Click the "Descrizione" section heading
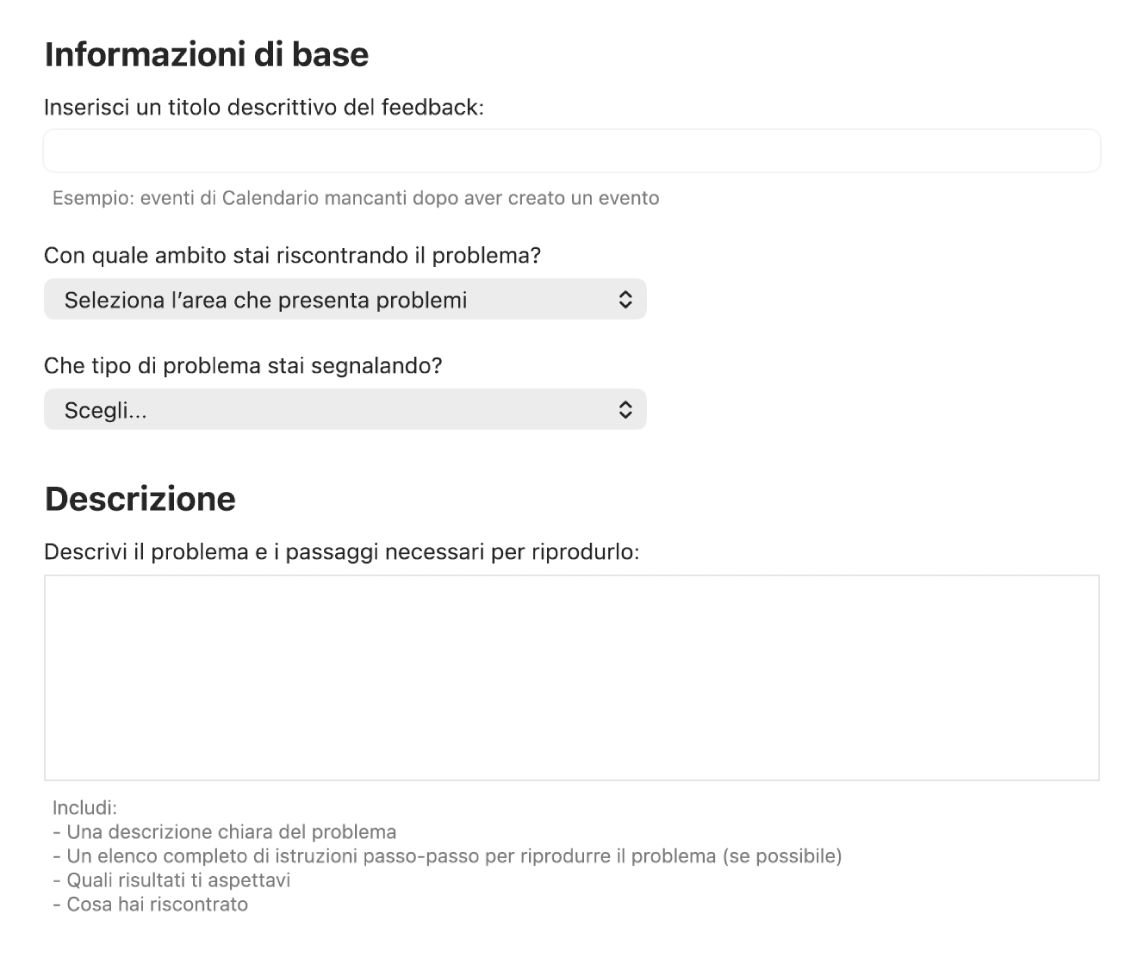 tap(140, 498)
